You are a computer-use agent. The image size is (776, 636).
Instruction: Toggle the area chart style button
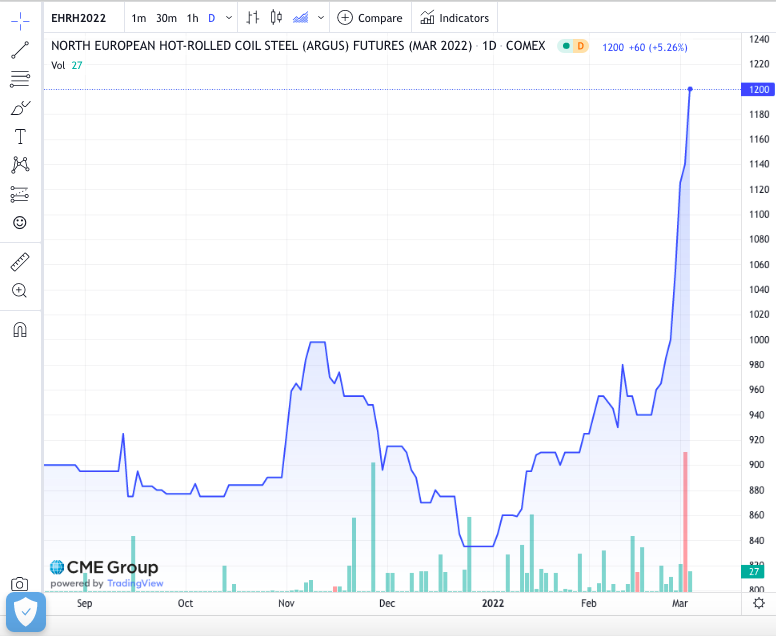pos(300,18)
